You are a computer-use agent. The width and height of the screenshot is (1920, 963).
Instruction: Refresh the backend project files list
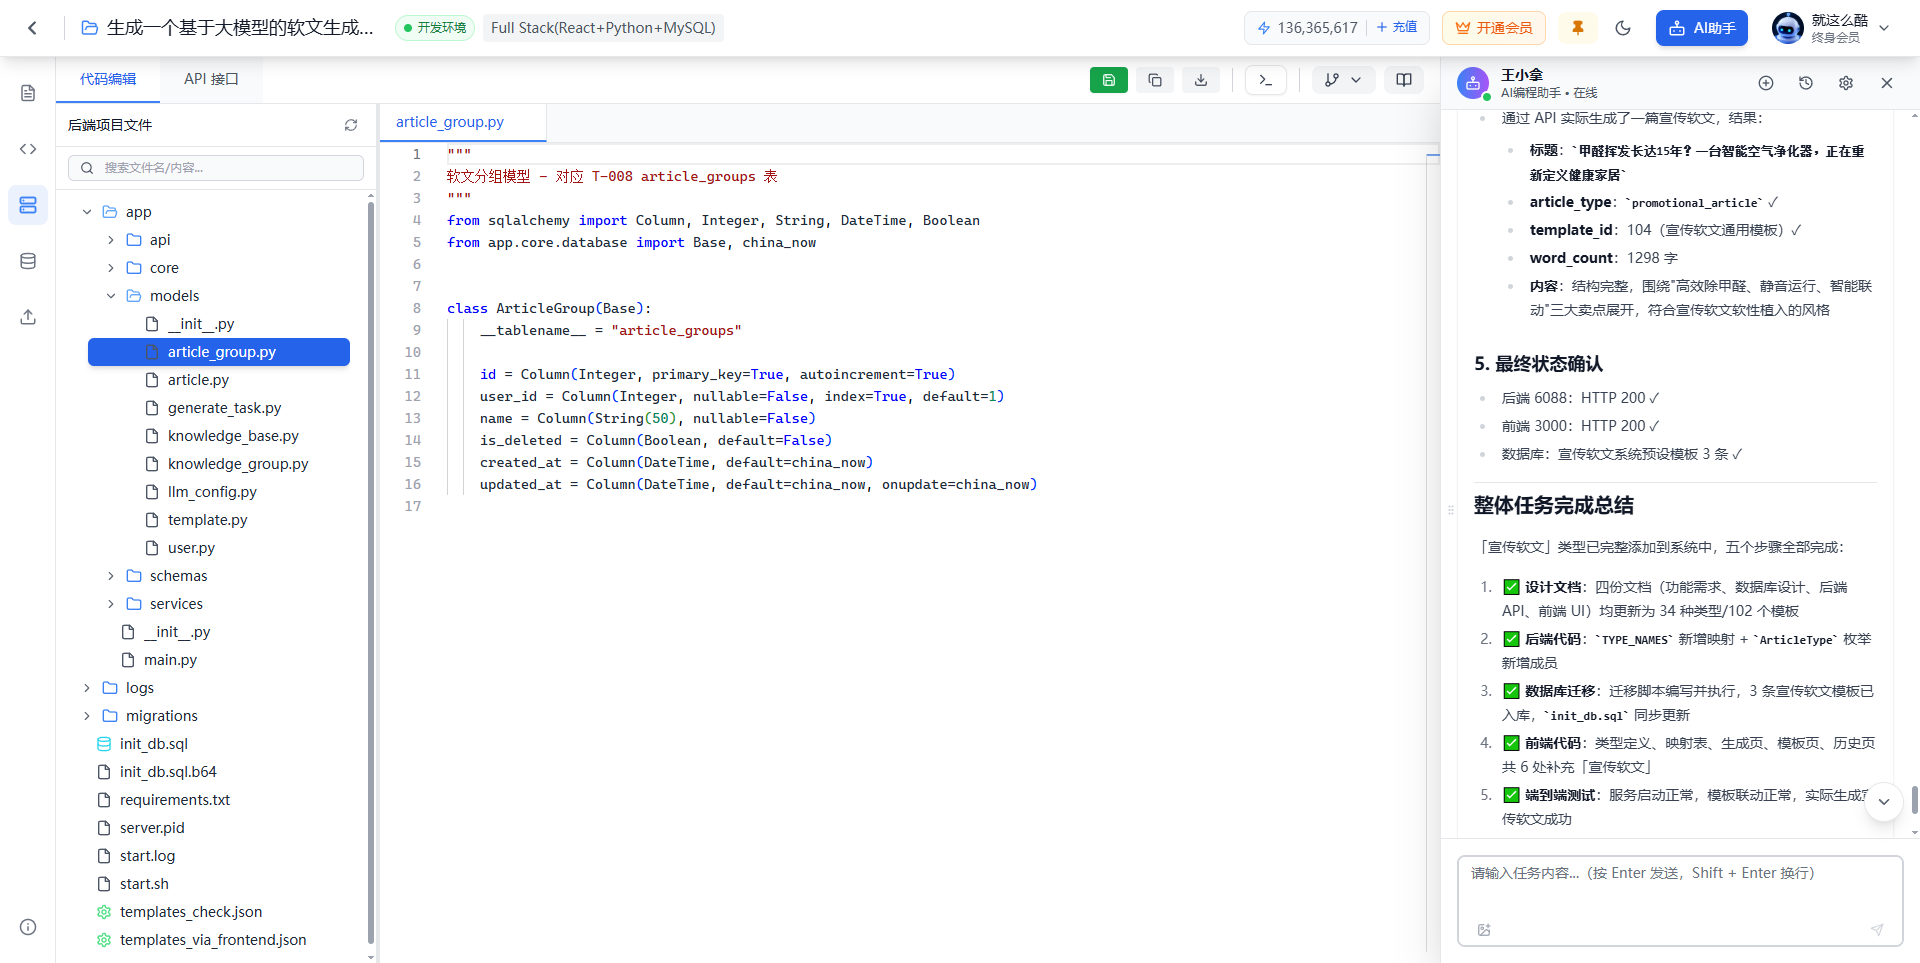coord(351,125)
